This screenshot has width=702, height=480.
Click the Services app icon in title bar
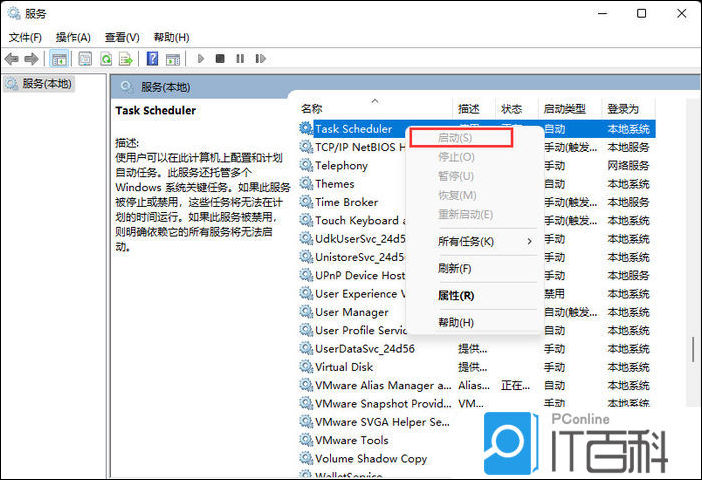pos(14,13)
